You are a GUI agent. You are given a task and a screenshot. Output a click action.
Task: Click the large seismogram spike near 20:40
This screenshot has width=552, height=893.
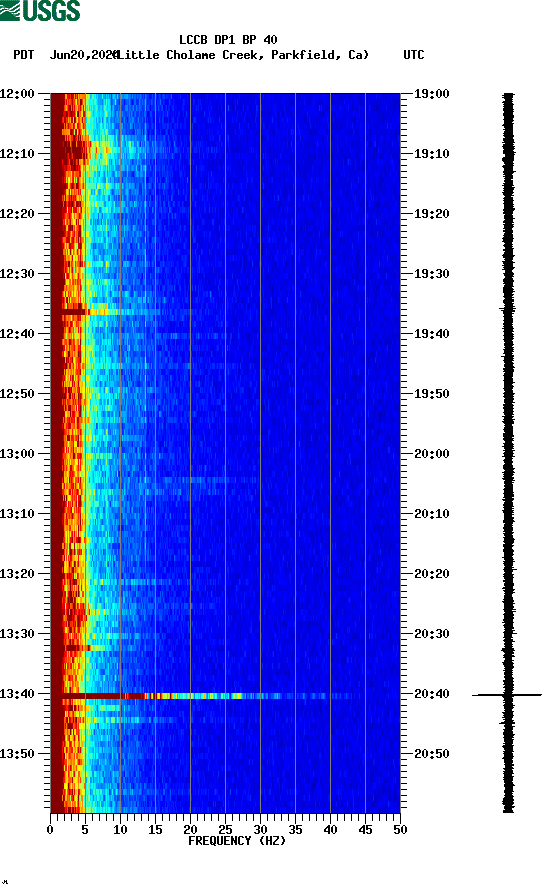[507, 695]
